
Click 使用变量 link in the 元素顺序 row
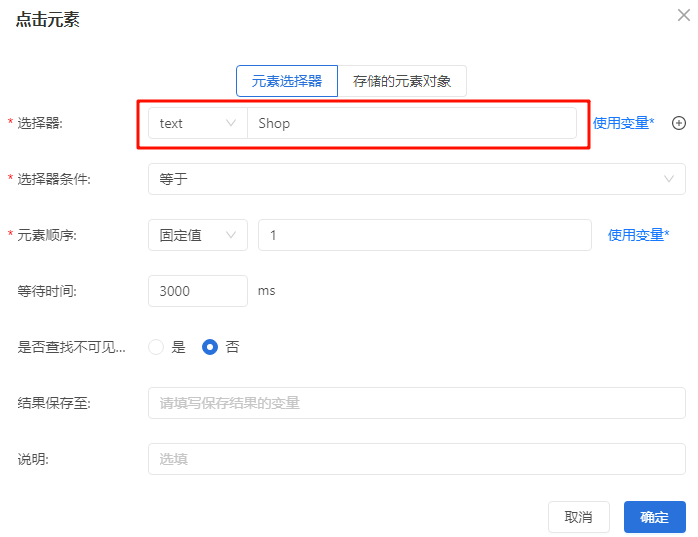(638, 235)
